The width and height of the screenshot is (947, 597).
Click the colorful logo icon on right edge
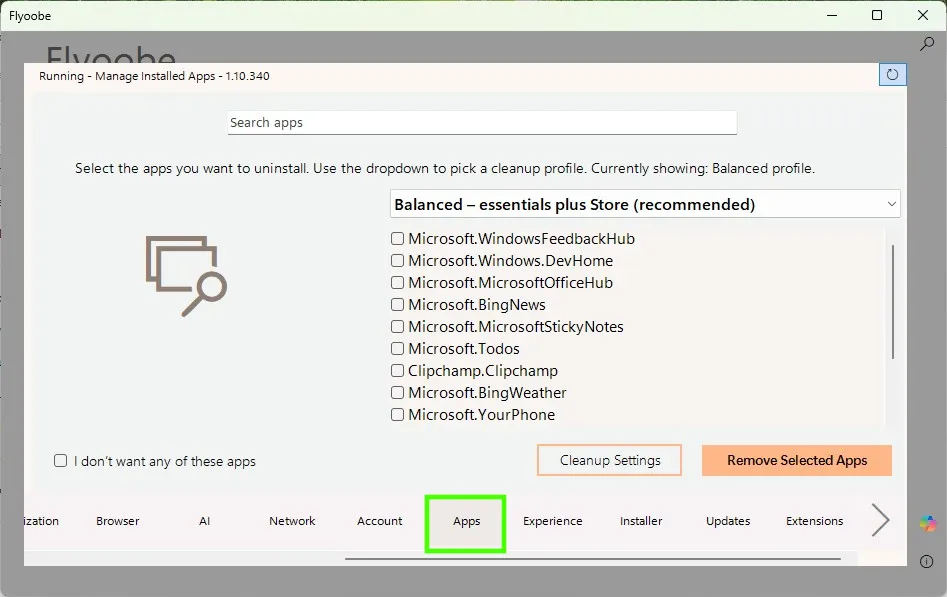pos(929,523)
